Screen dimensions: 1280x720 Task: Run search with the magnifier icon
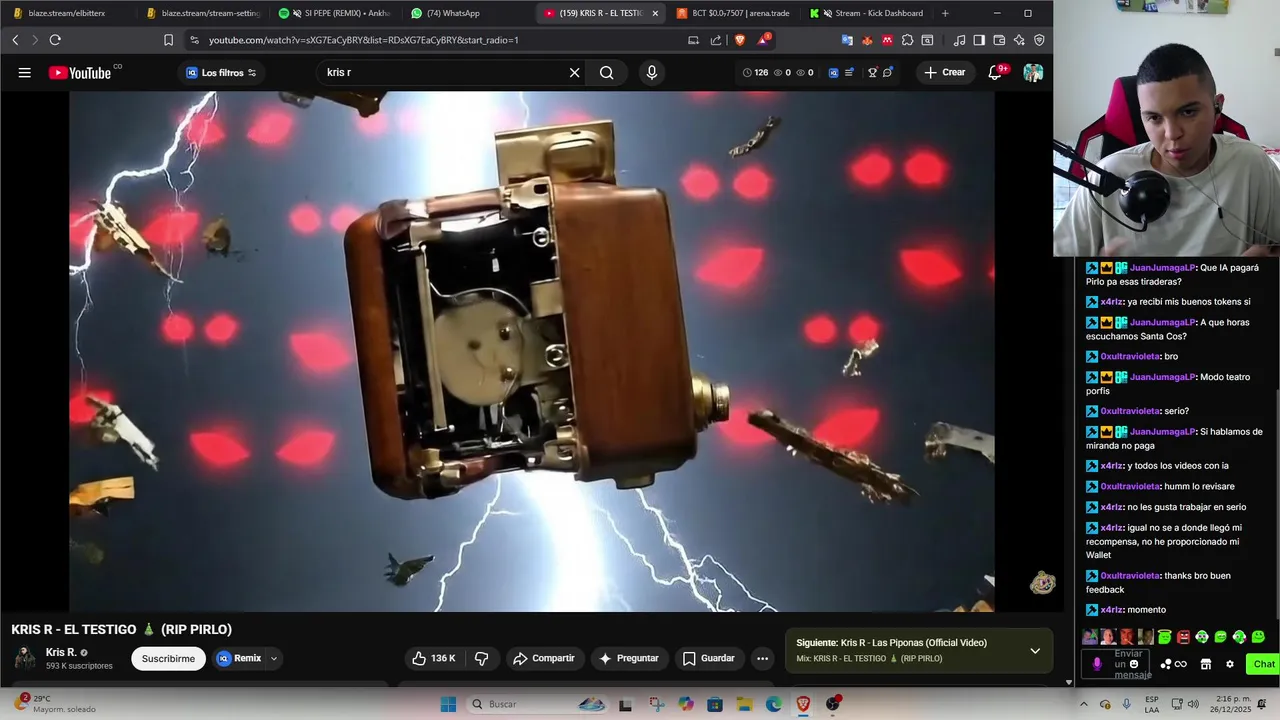[x=607, y=72]
